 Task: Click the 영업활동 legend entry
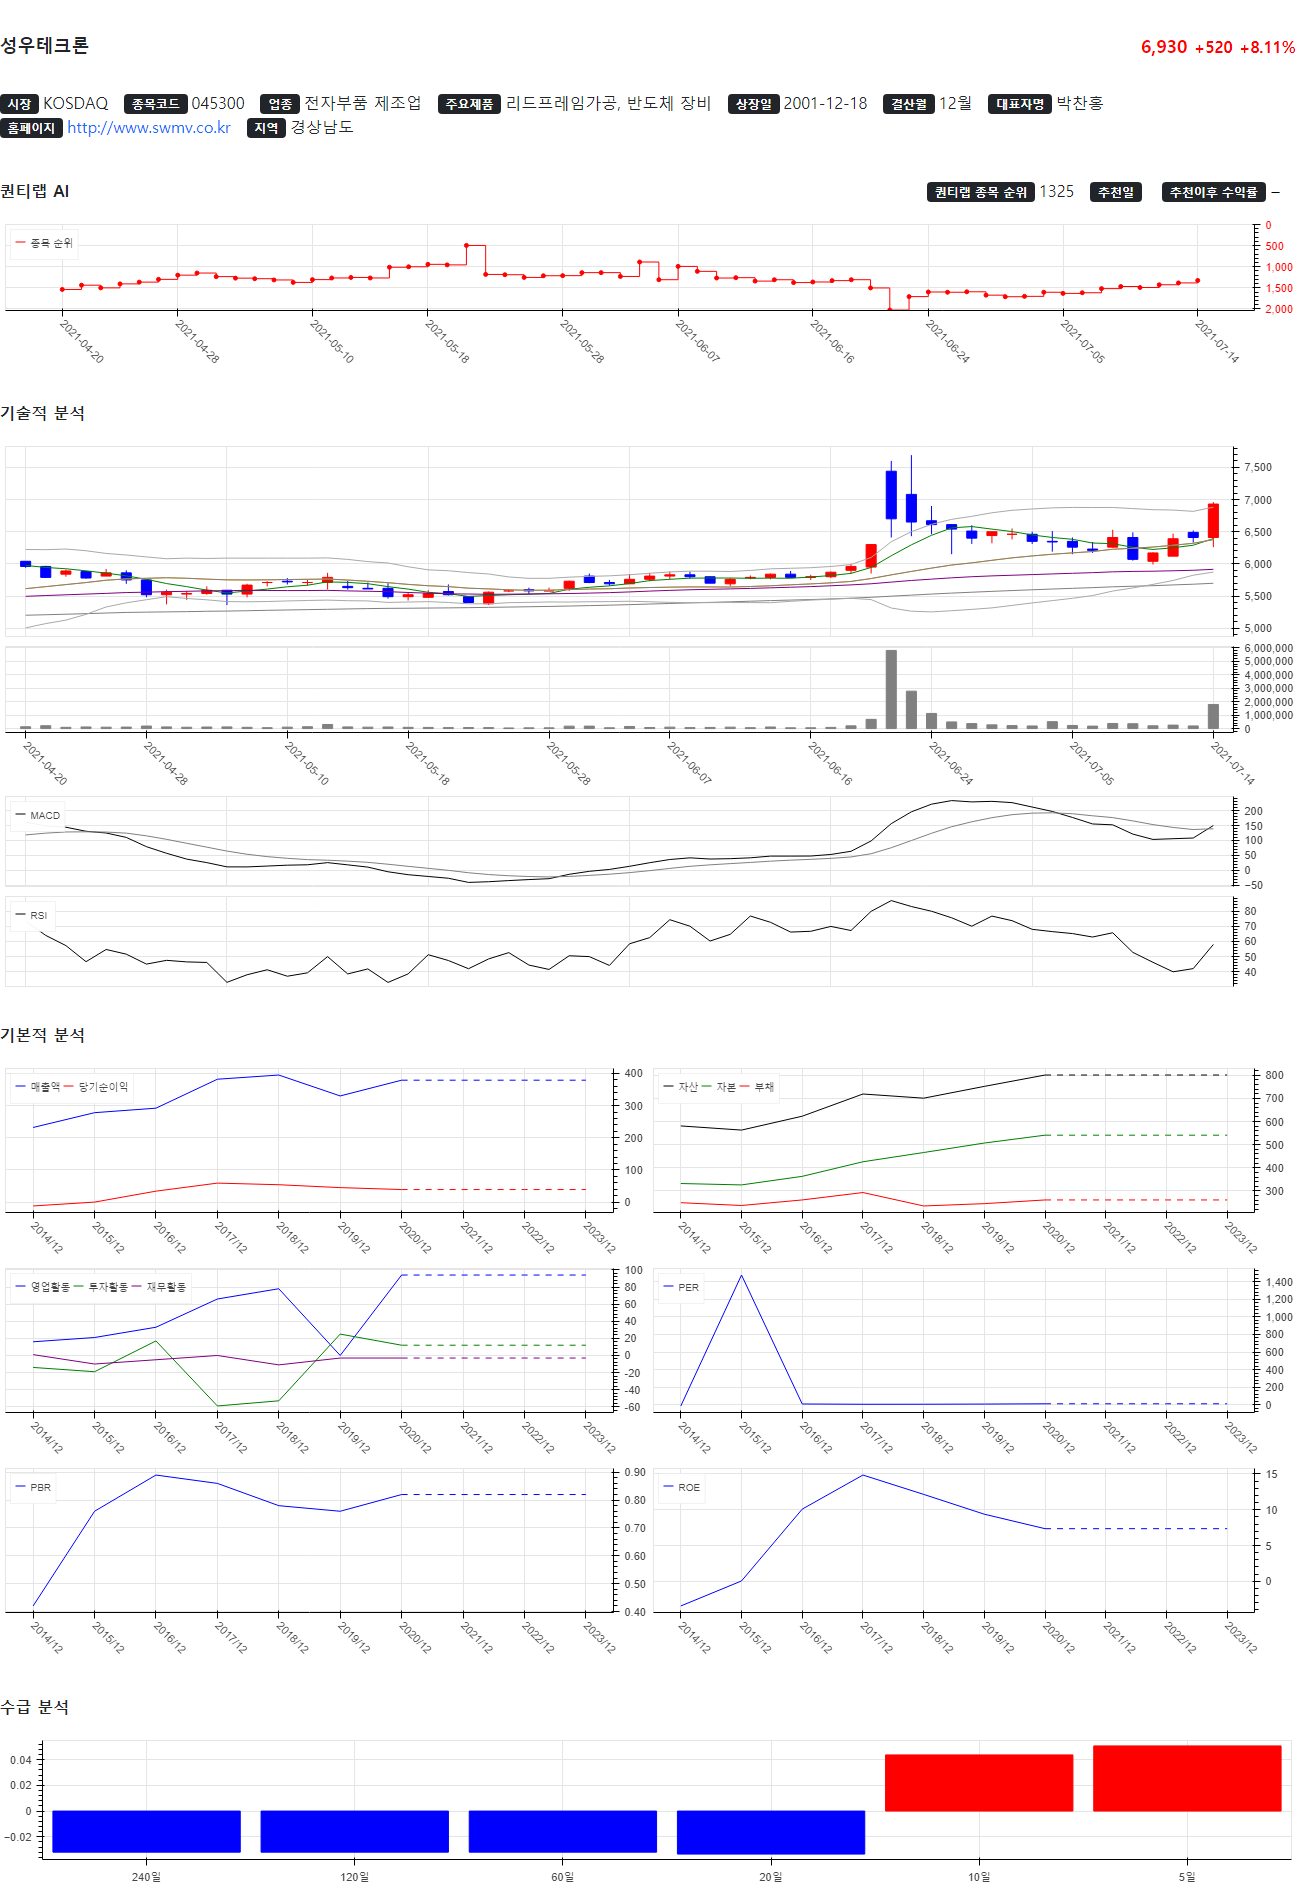click(43, 1287)
